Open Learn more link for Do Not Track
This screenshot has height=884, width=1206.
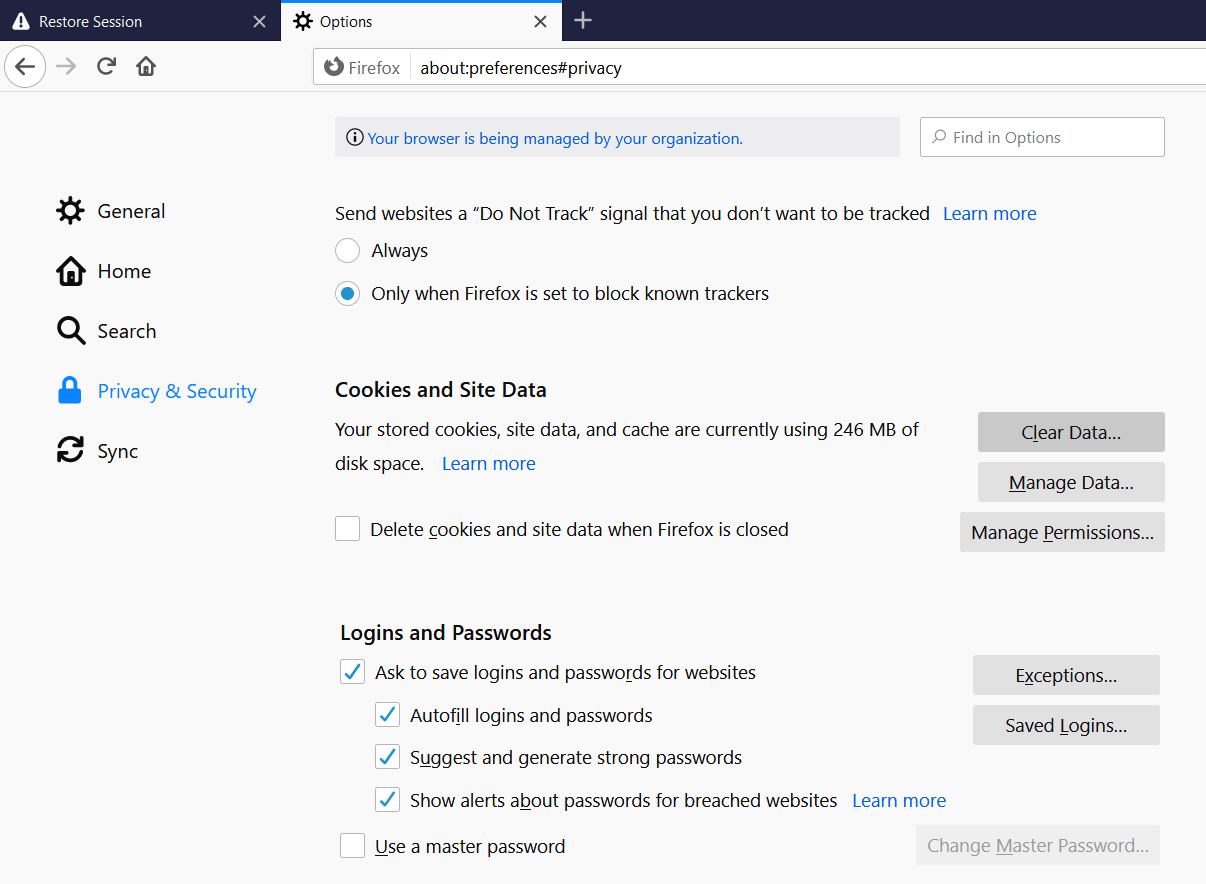tap(989, 213)
